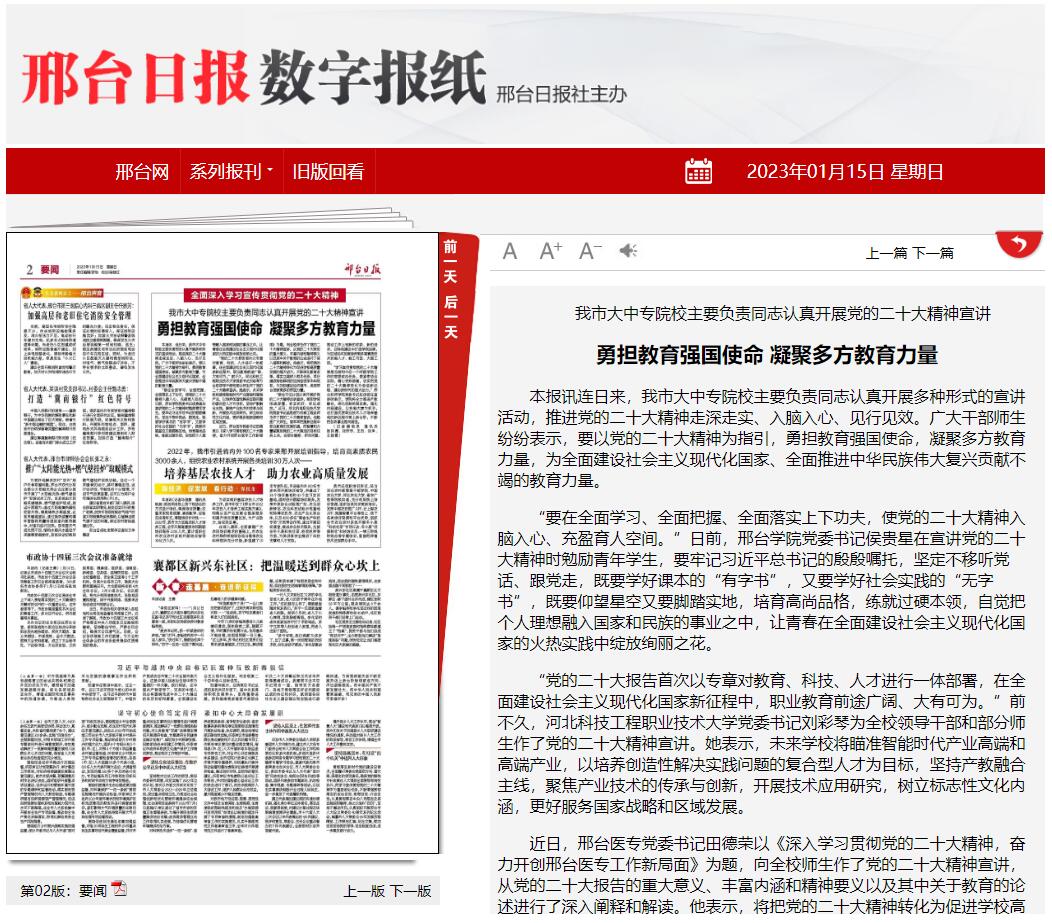Screen dimensions: 1052x923
Task: Select the 勇担教育强国使命 article in page thumbnail
Action: pyautogui.click(x=265, y=327)
